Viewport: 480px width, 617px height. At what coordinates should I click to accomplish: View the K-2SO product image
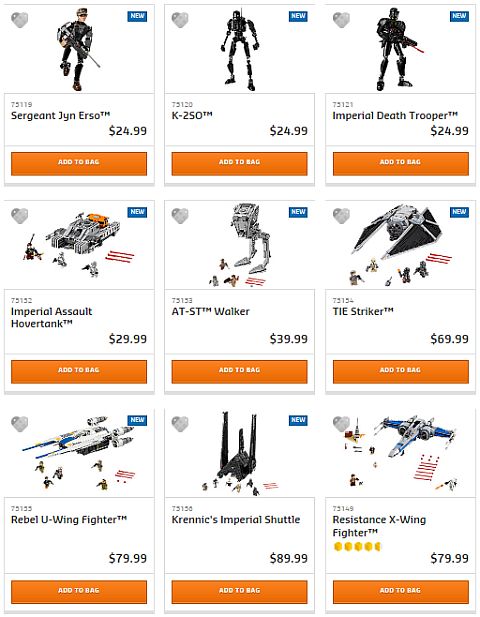pos(239,51)
